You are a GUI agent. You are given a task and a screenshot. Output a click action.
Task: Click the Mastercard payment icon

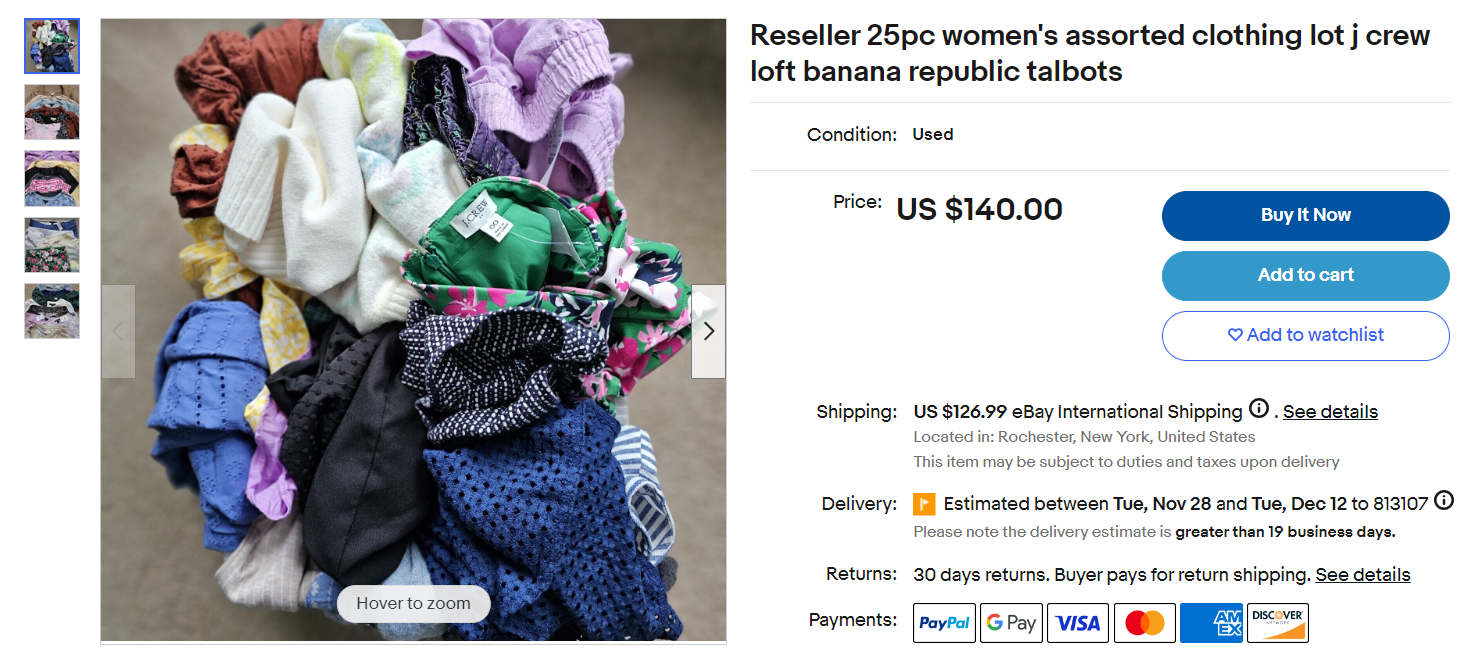tap(1144, 623)
